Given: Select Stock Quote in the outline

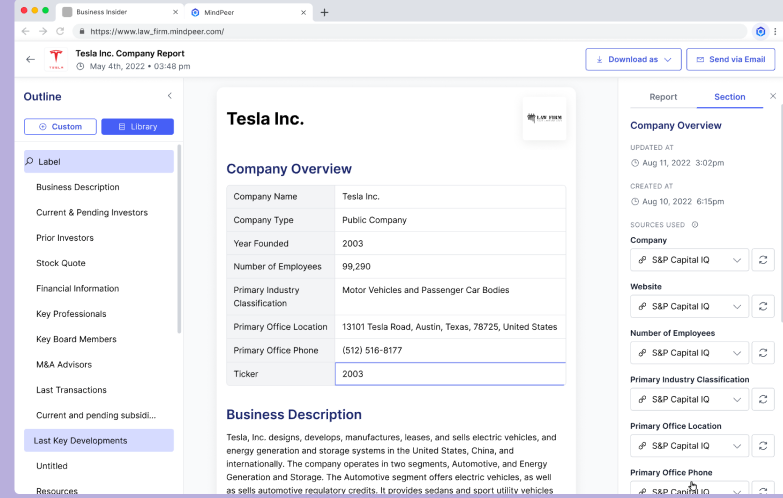Looking at the screenshot, I should click(61, 263).
